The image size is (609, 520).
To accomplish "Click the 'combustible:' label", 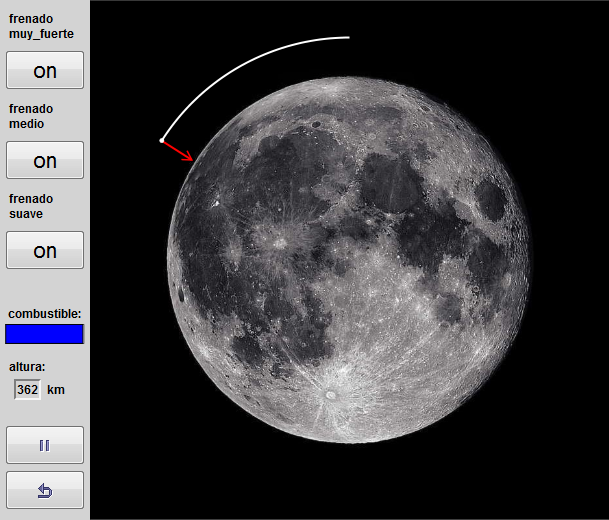I will (45, 314).
